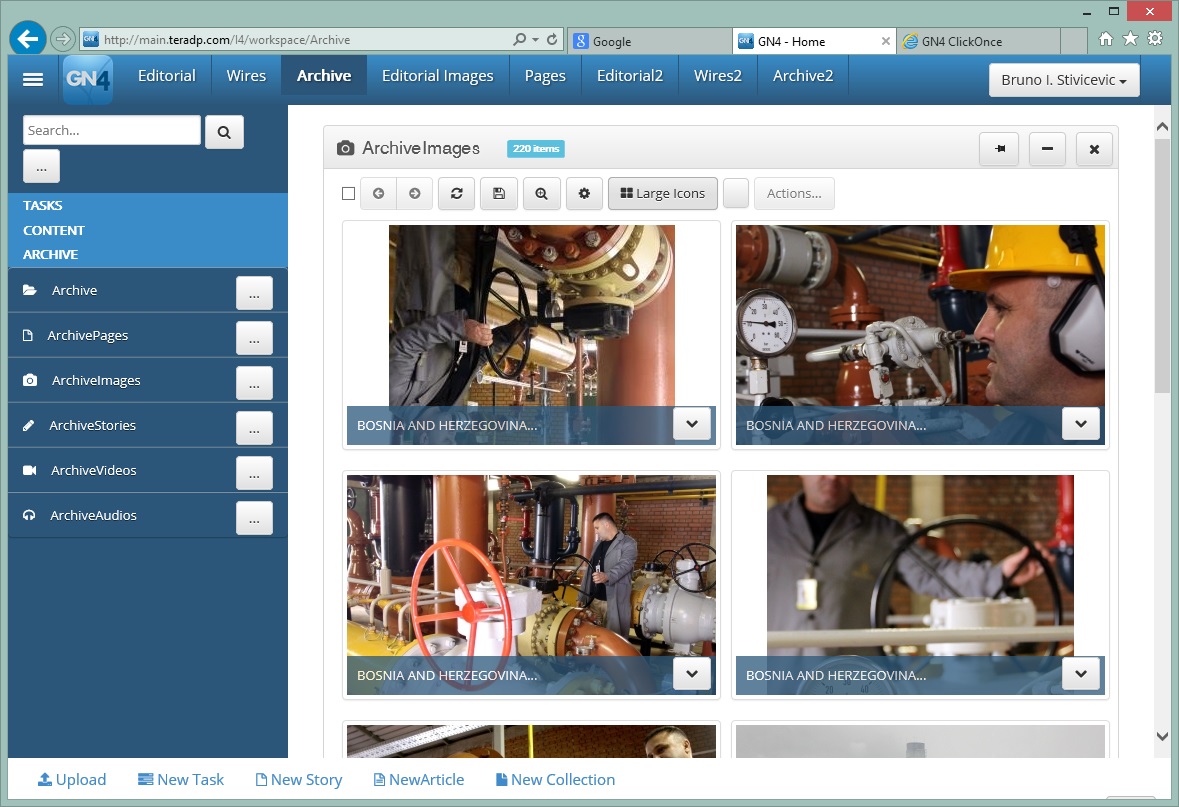
Task: Open ArchiveStories in sidebar
Action: (92, 426)
